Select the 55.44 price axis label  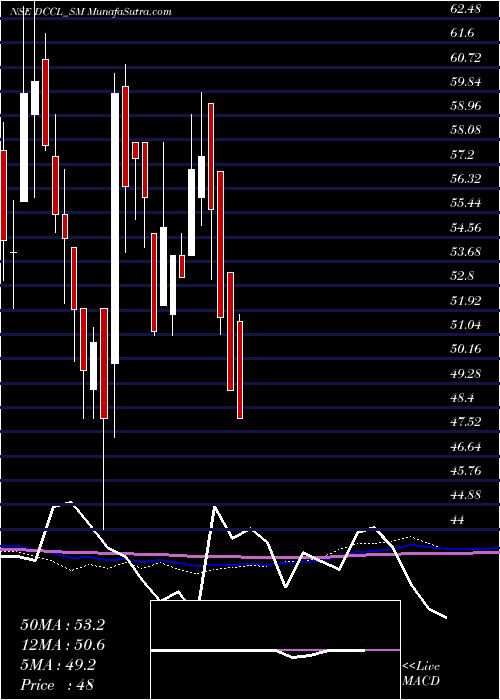tap(466, 203)
